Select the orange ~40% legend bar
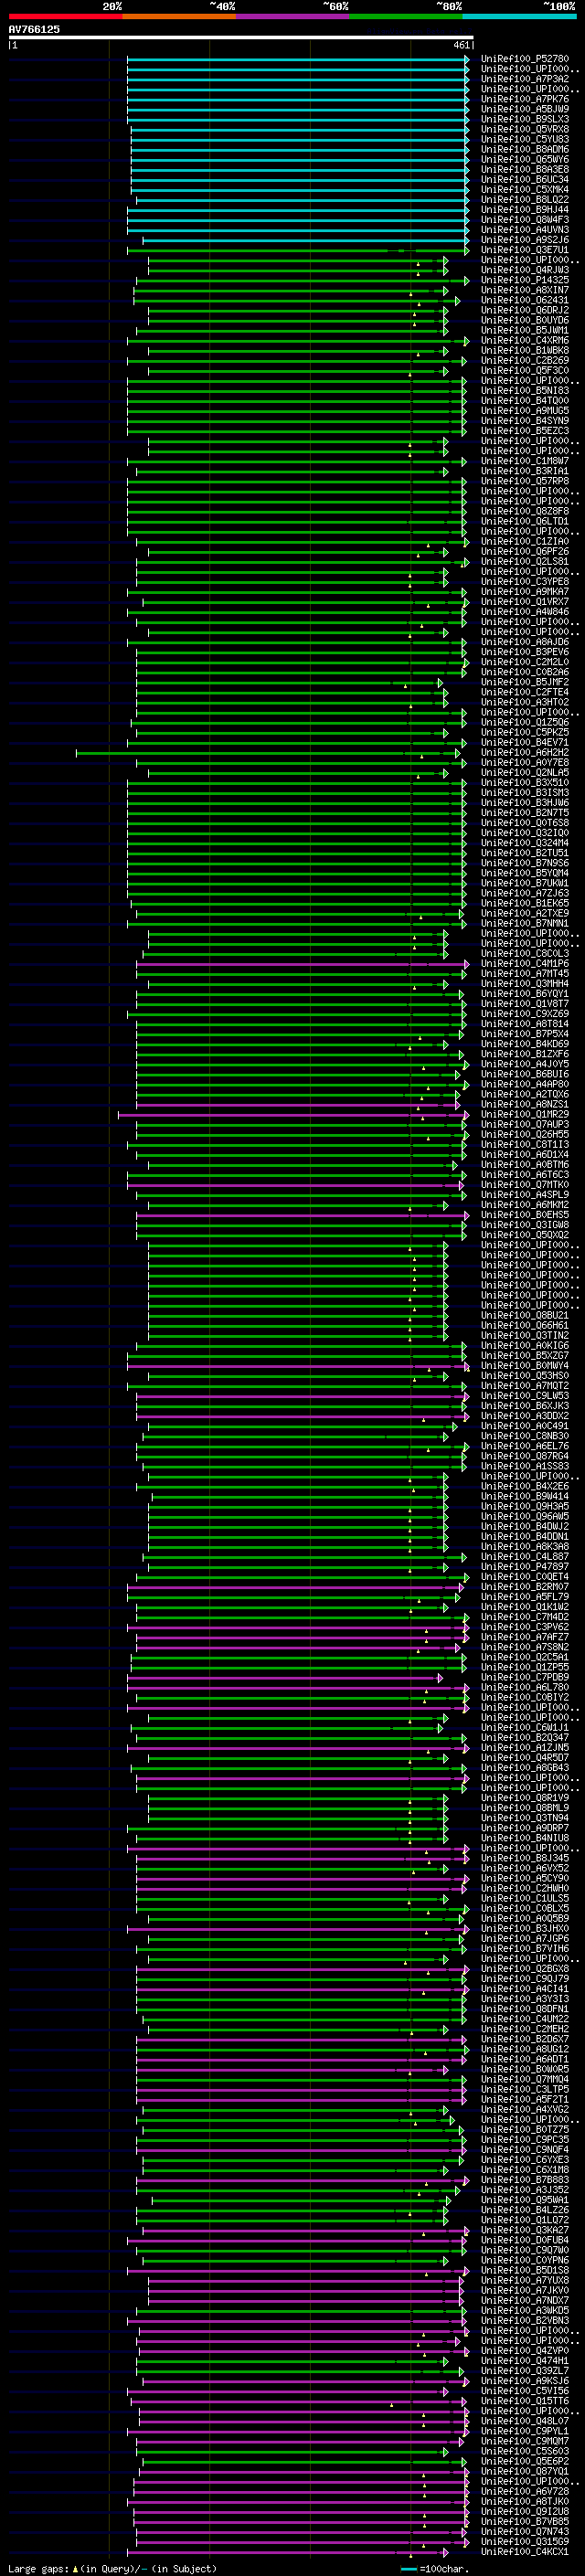The image size is (585, 2576). [x=179, y=16]
